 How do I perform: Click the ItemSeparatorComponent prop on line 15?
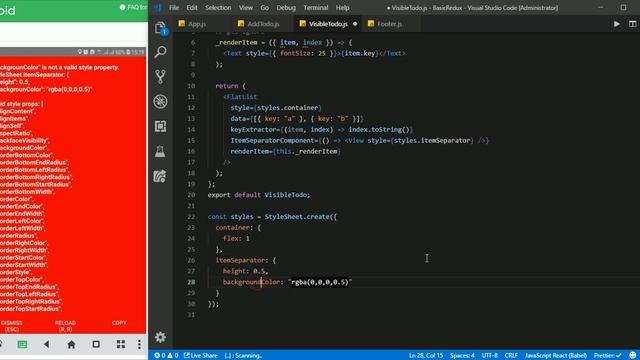click(274, 140)
